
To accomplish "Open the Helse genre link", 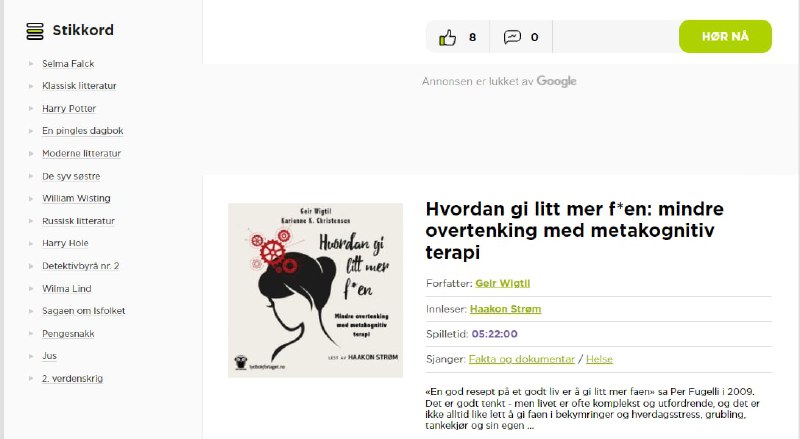I will click(x=599, y=359).
